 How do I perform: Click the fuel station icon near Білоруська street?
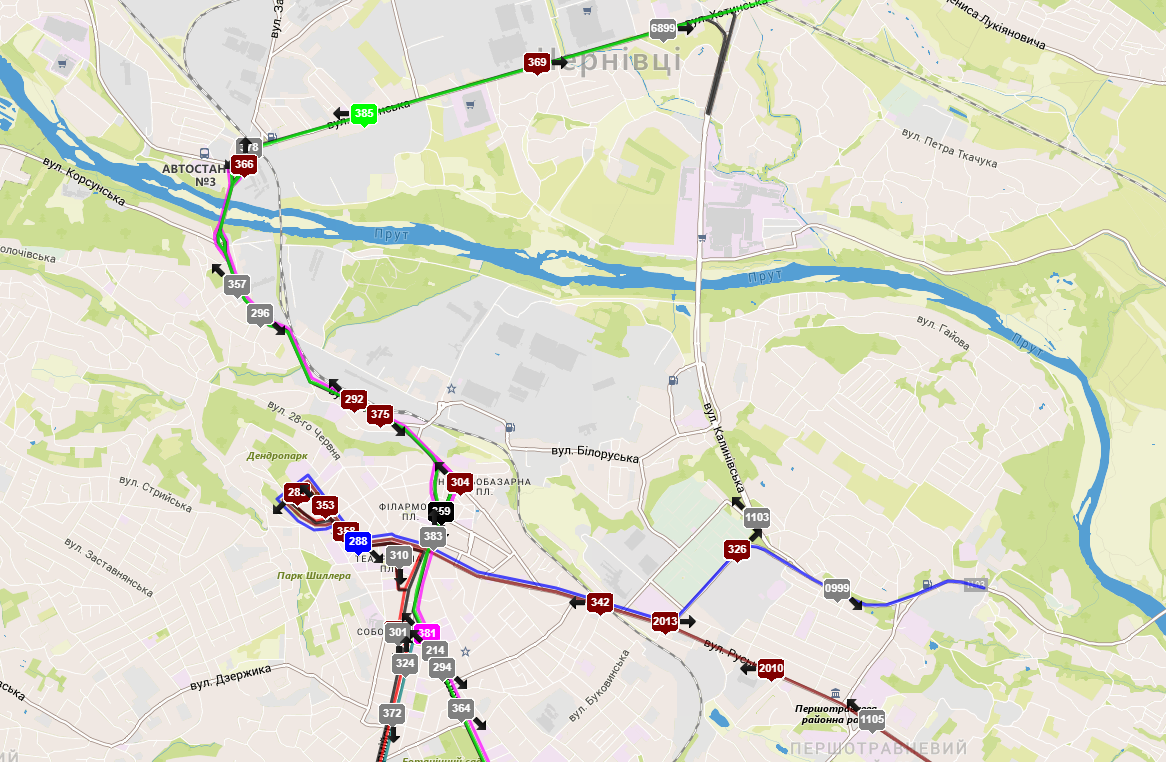(x=509, y=427)
